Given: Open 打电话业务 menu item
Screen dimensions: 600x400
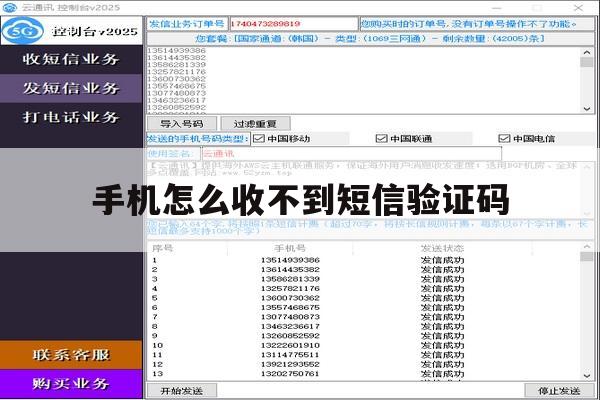Looking at the screenshot, I should point(71,117).
